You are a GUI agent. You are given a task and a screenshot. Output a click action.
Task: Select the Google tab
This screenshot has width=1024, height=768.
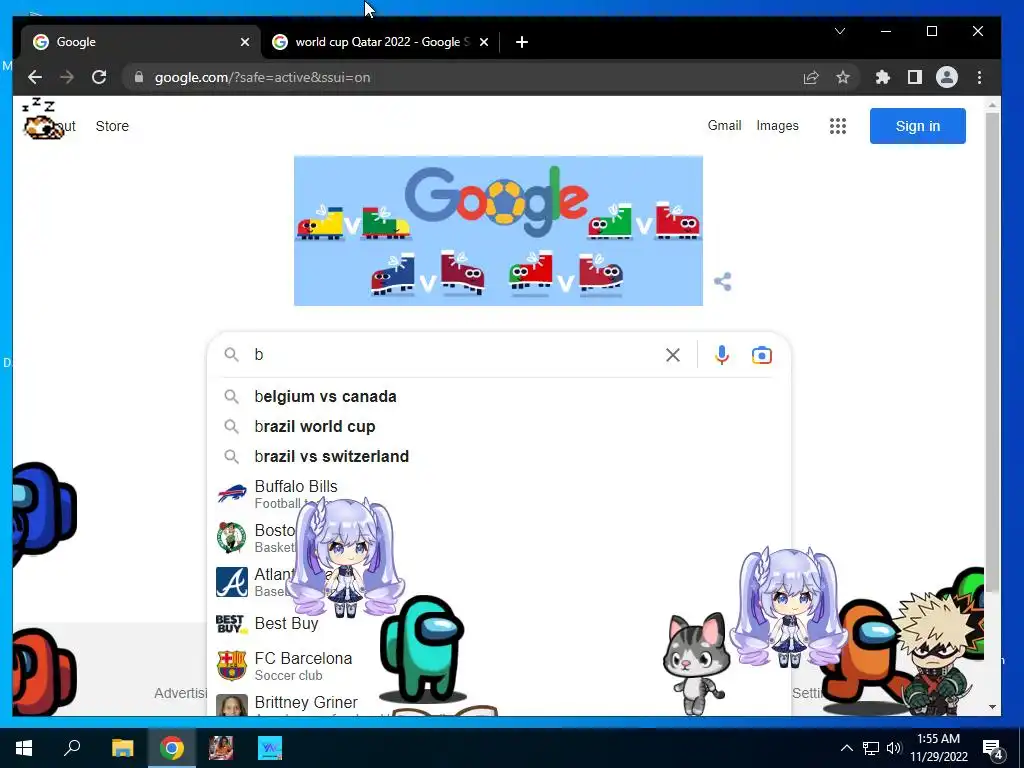tap(139, 42)
